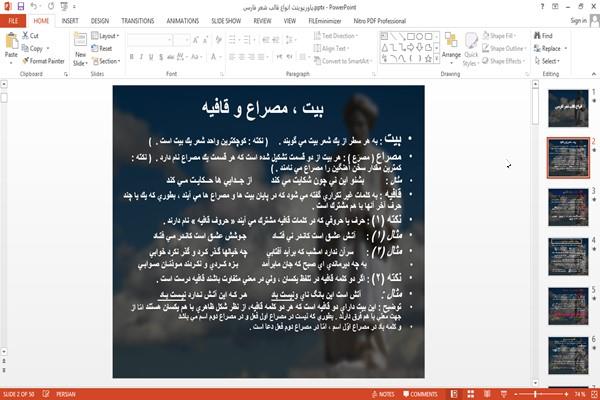Click the New Slide icon
Viewport: 600px width, 400px height.
tap(80, 41)
